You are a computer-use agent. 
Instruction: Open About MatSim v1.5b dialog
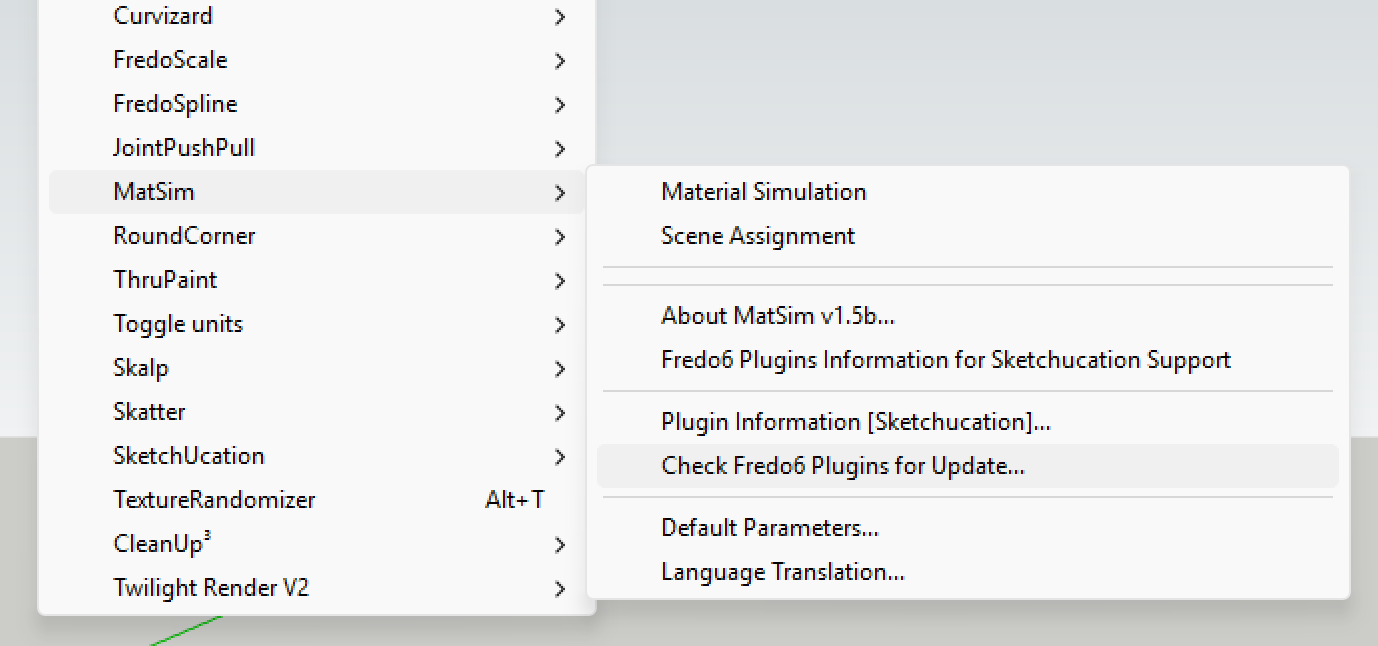[777, 316]
